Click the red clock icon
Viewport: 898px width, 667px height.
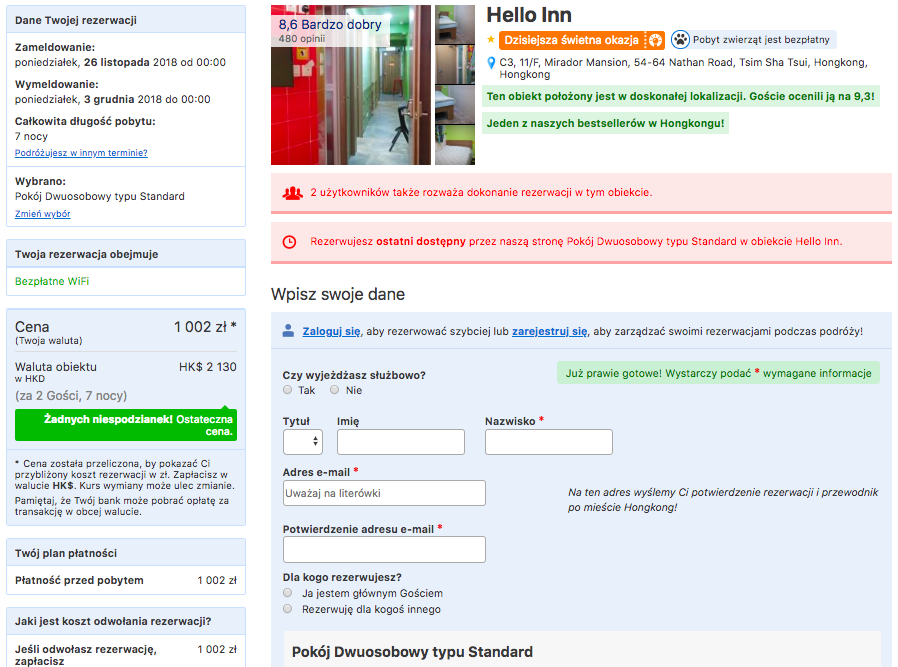(290, 242)
